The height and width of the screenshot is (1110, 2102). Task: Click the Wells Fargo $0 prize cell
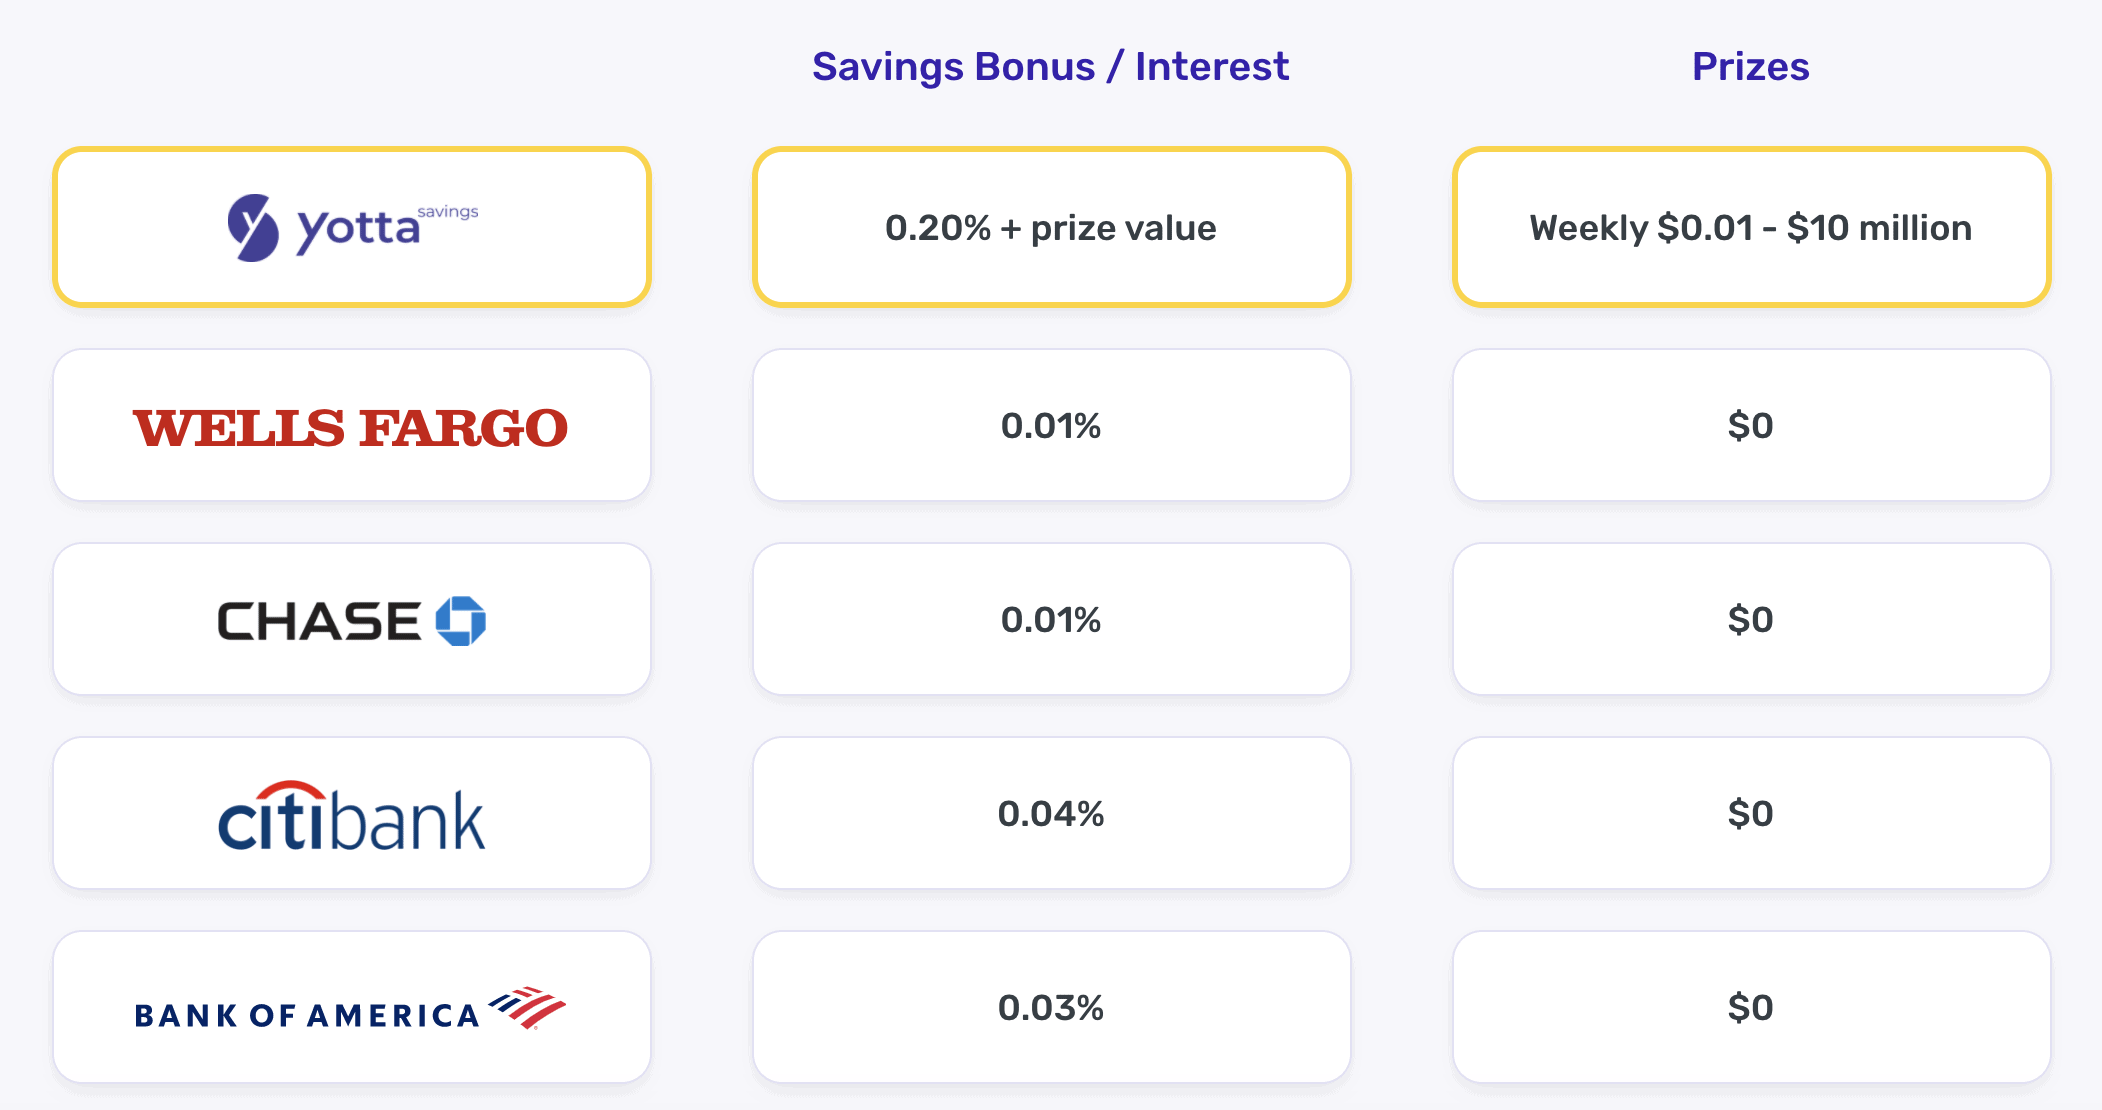pyautogui.click(x=1751, y=426)
